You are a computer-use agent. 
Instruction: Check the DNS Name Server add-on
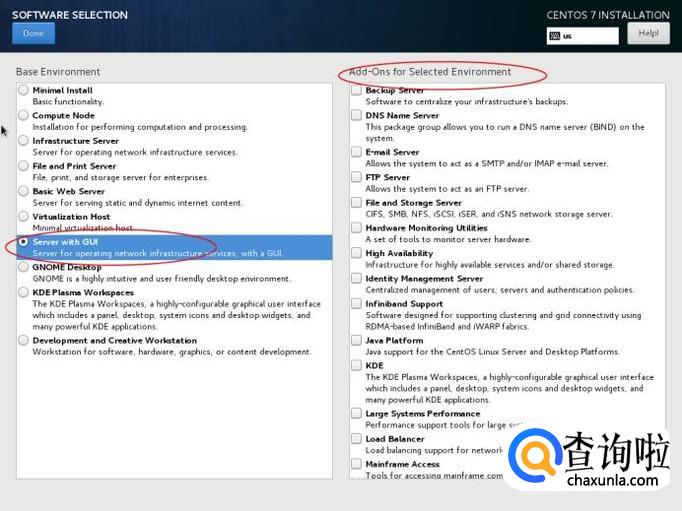click(x=357, y=115)
